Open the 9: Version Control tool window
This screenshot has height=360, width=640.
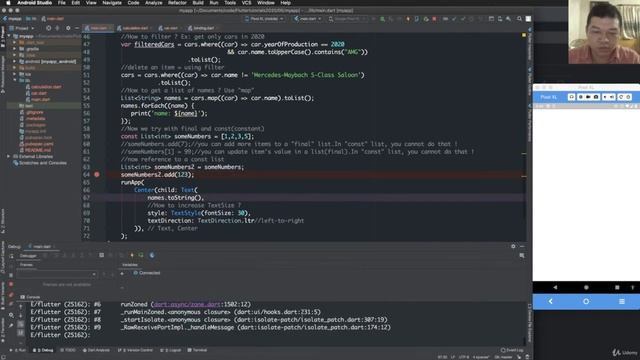click(136, 350)
